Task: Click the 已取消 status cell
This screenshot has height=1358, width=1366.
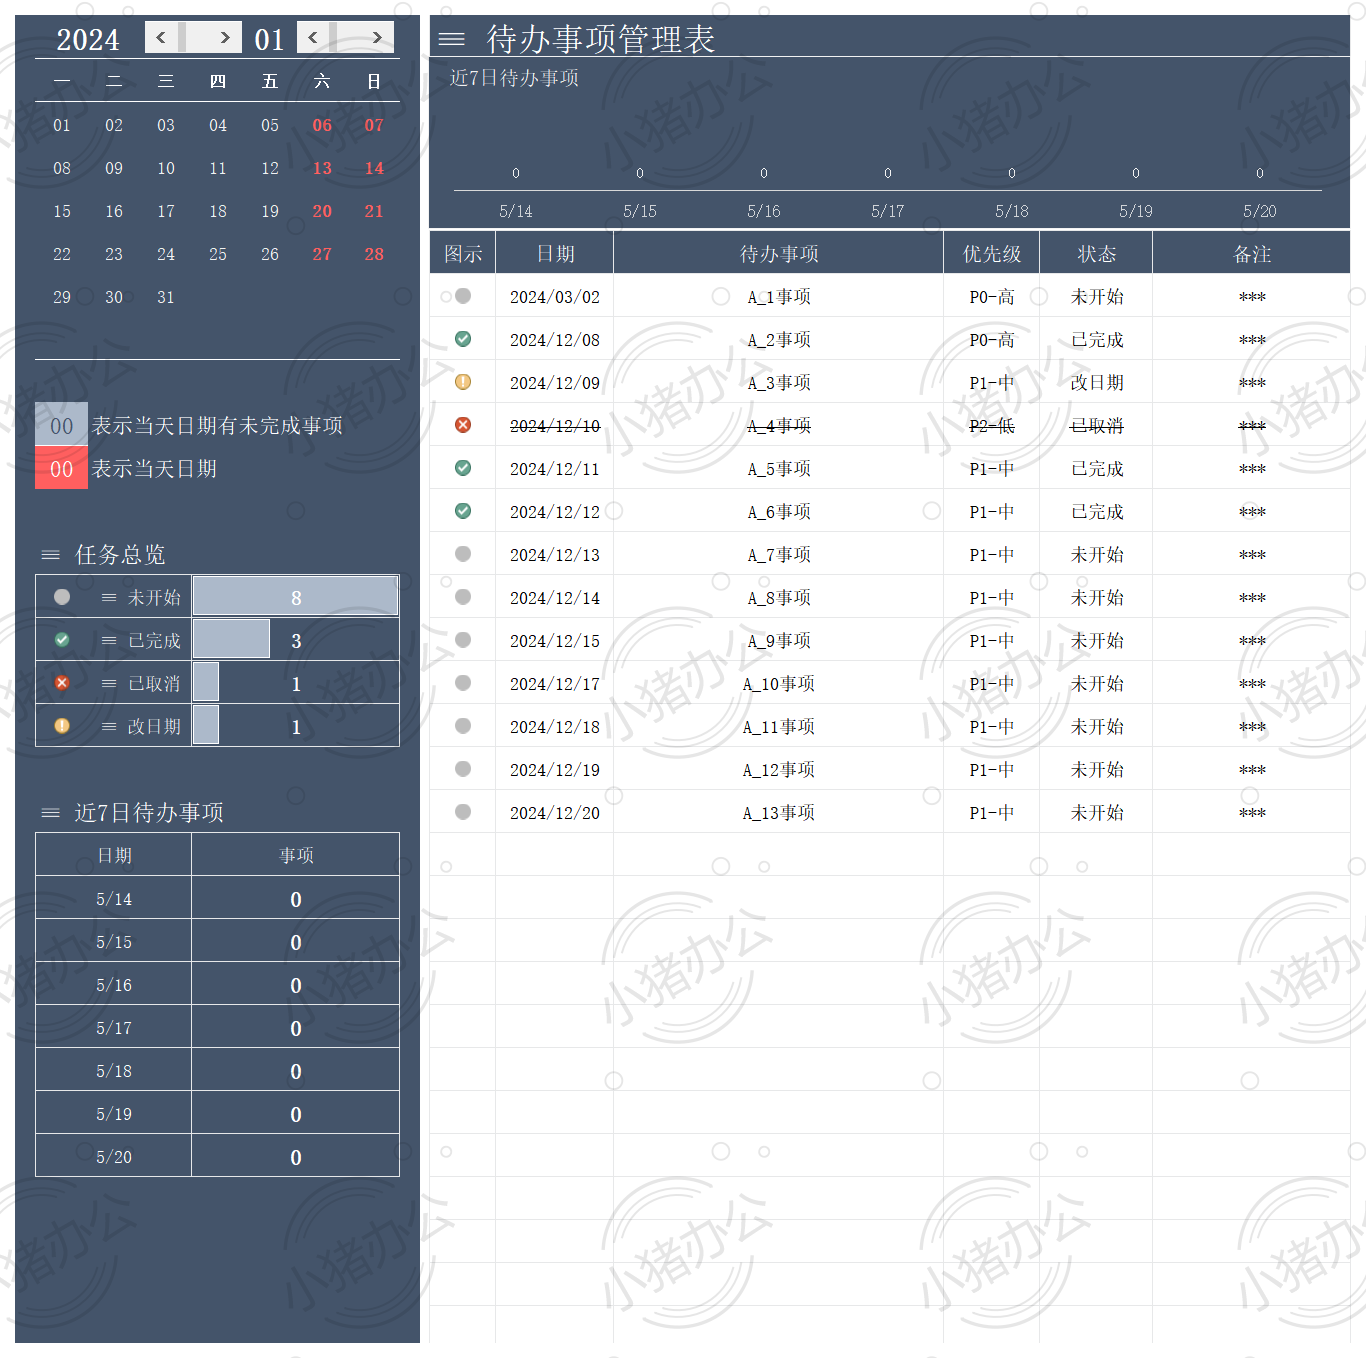Action: (1097, 425)
